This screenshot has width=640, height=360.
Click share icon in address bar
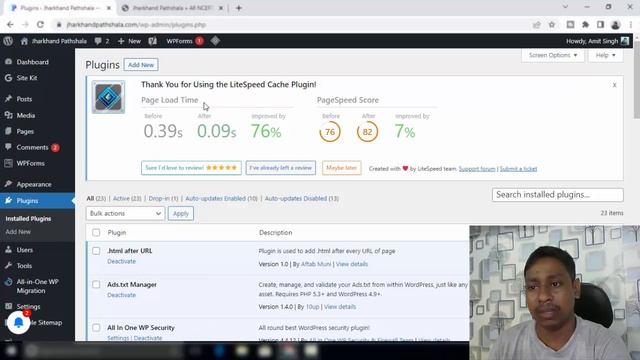(x=536, y=24)
